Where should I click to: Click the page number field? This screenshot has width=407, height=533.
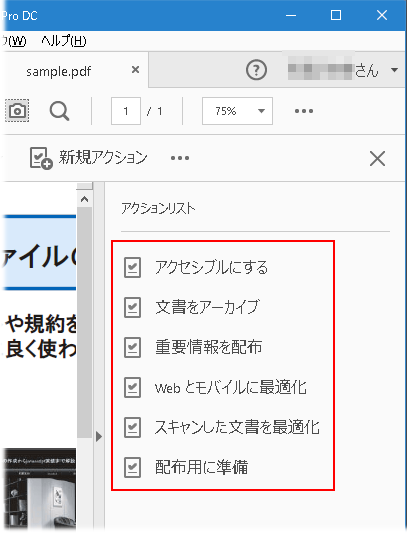click(x=126, y=111)
